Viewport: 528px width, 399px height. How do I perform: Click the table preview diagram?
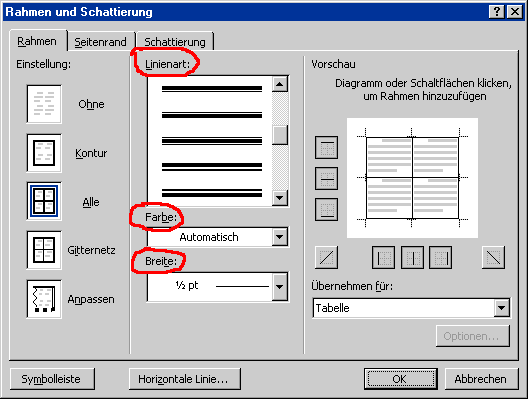pos(412,178)
